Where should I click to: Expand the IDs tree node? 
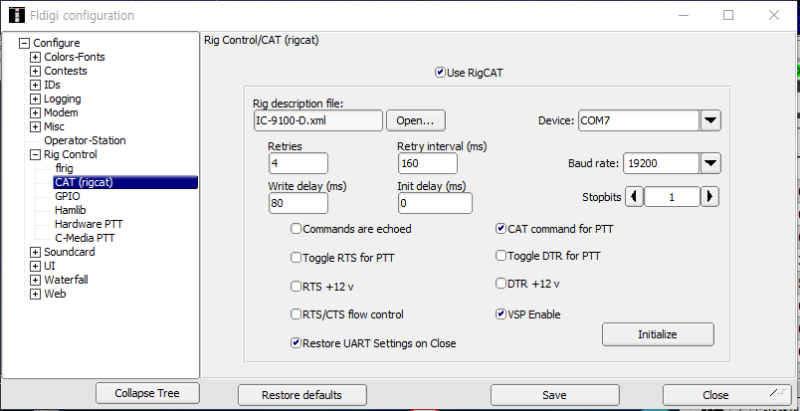(35, 85)
